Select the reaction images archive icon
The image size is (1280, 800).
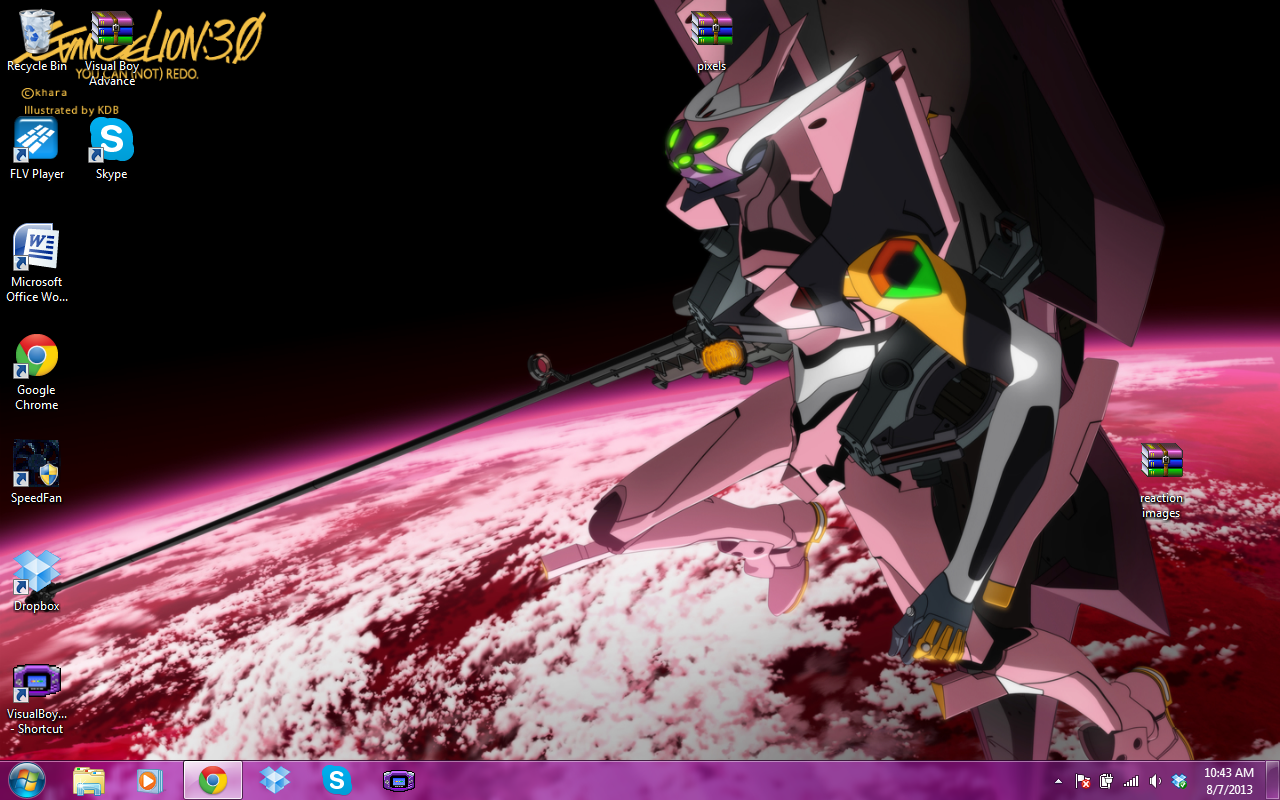1161,481
